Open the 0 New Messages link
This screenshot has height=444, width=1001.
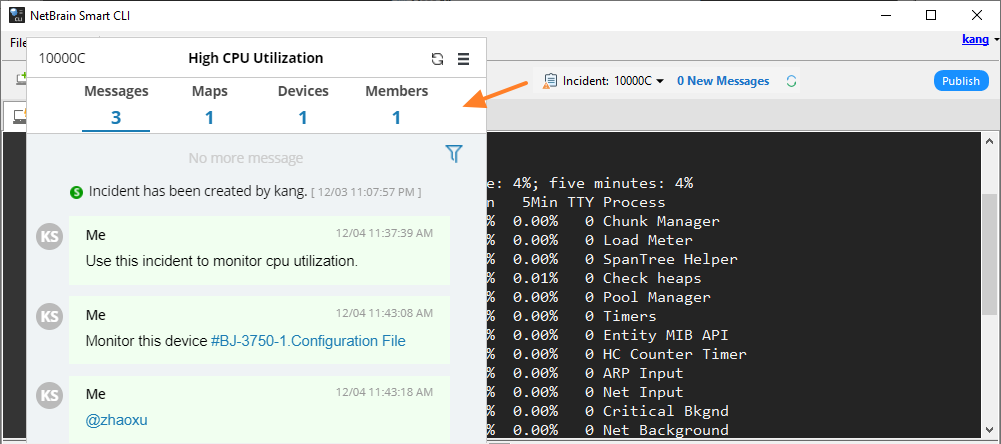click(x=723, y=81)
